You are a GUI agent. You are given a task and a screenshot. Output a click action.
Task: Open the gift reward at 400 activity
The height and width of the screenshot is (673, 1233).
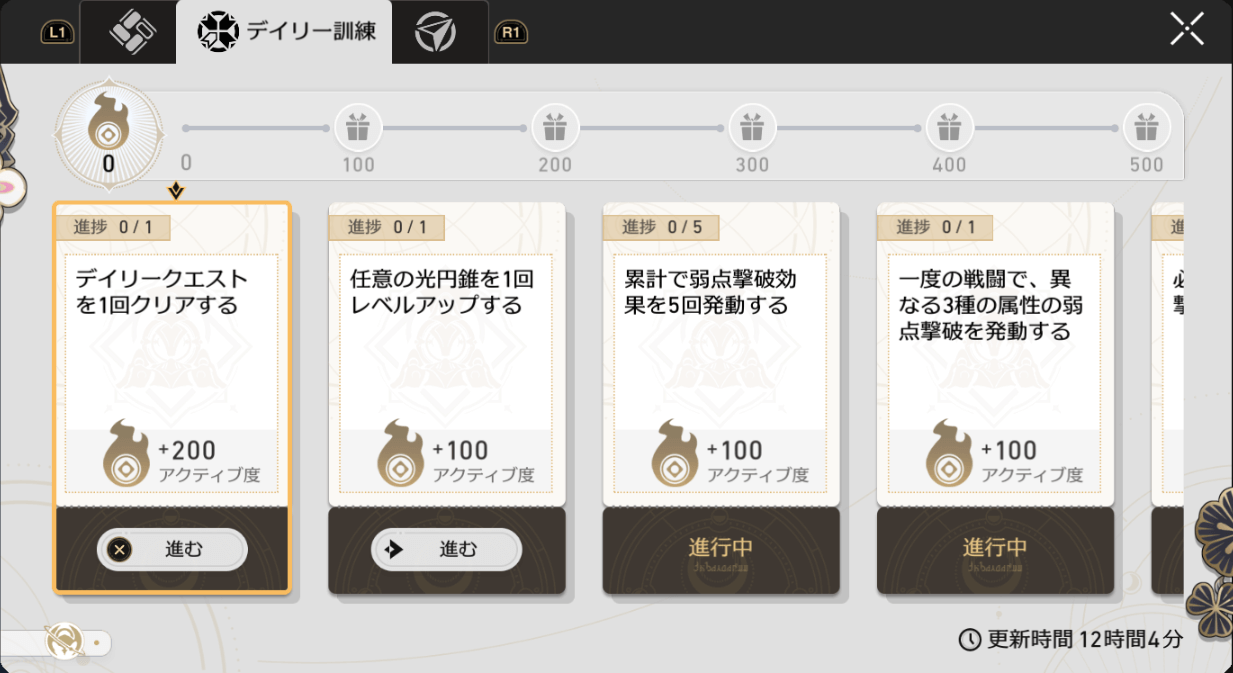click(948, 128)
